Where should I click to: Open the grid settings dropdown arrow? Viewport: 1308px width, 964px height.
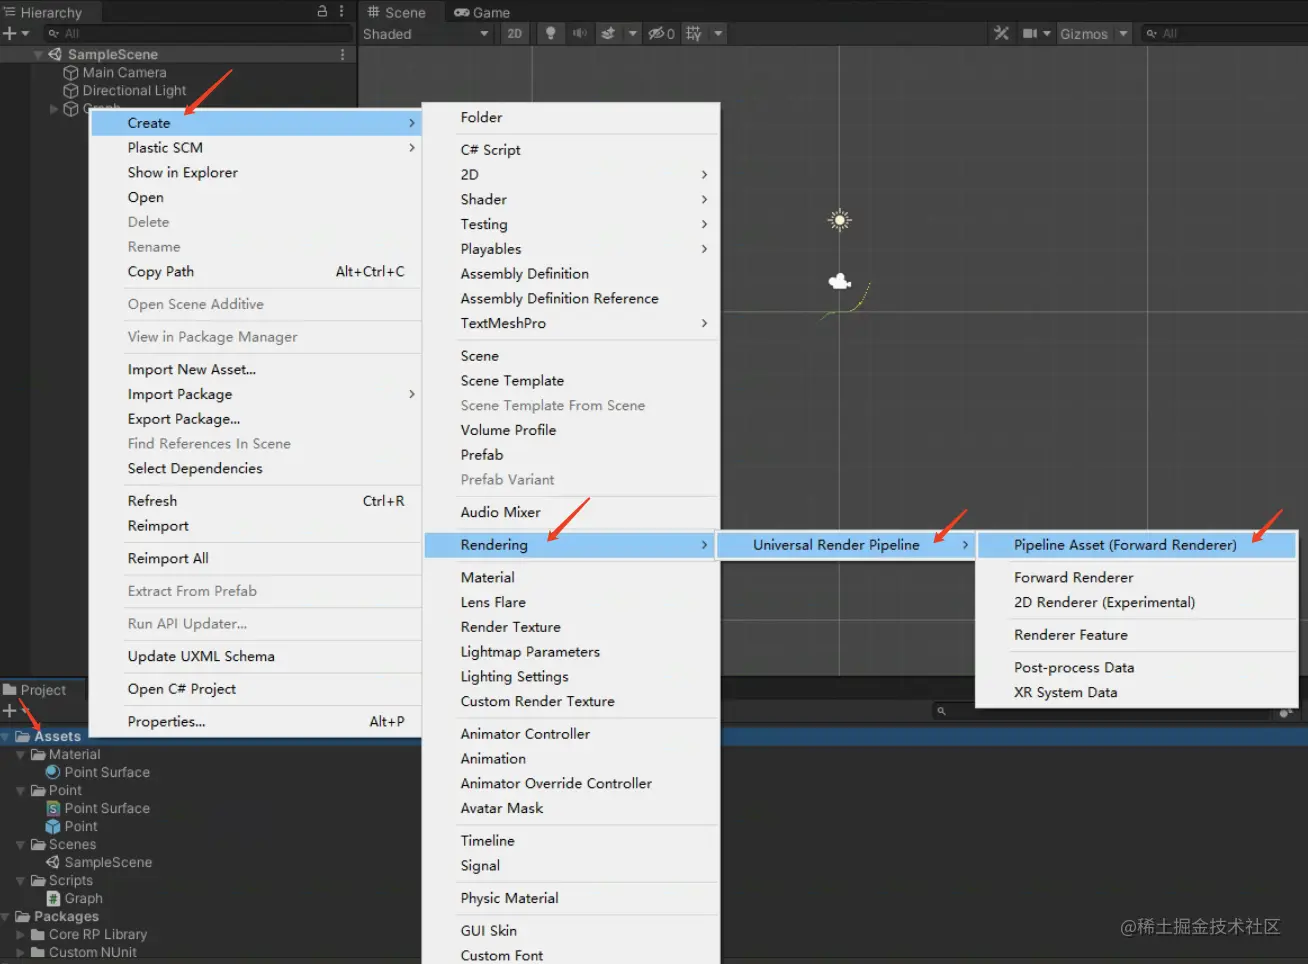[718, 34]
